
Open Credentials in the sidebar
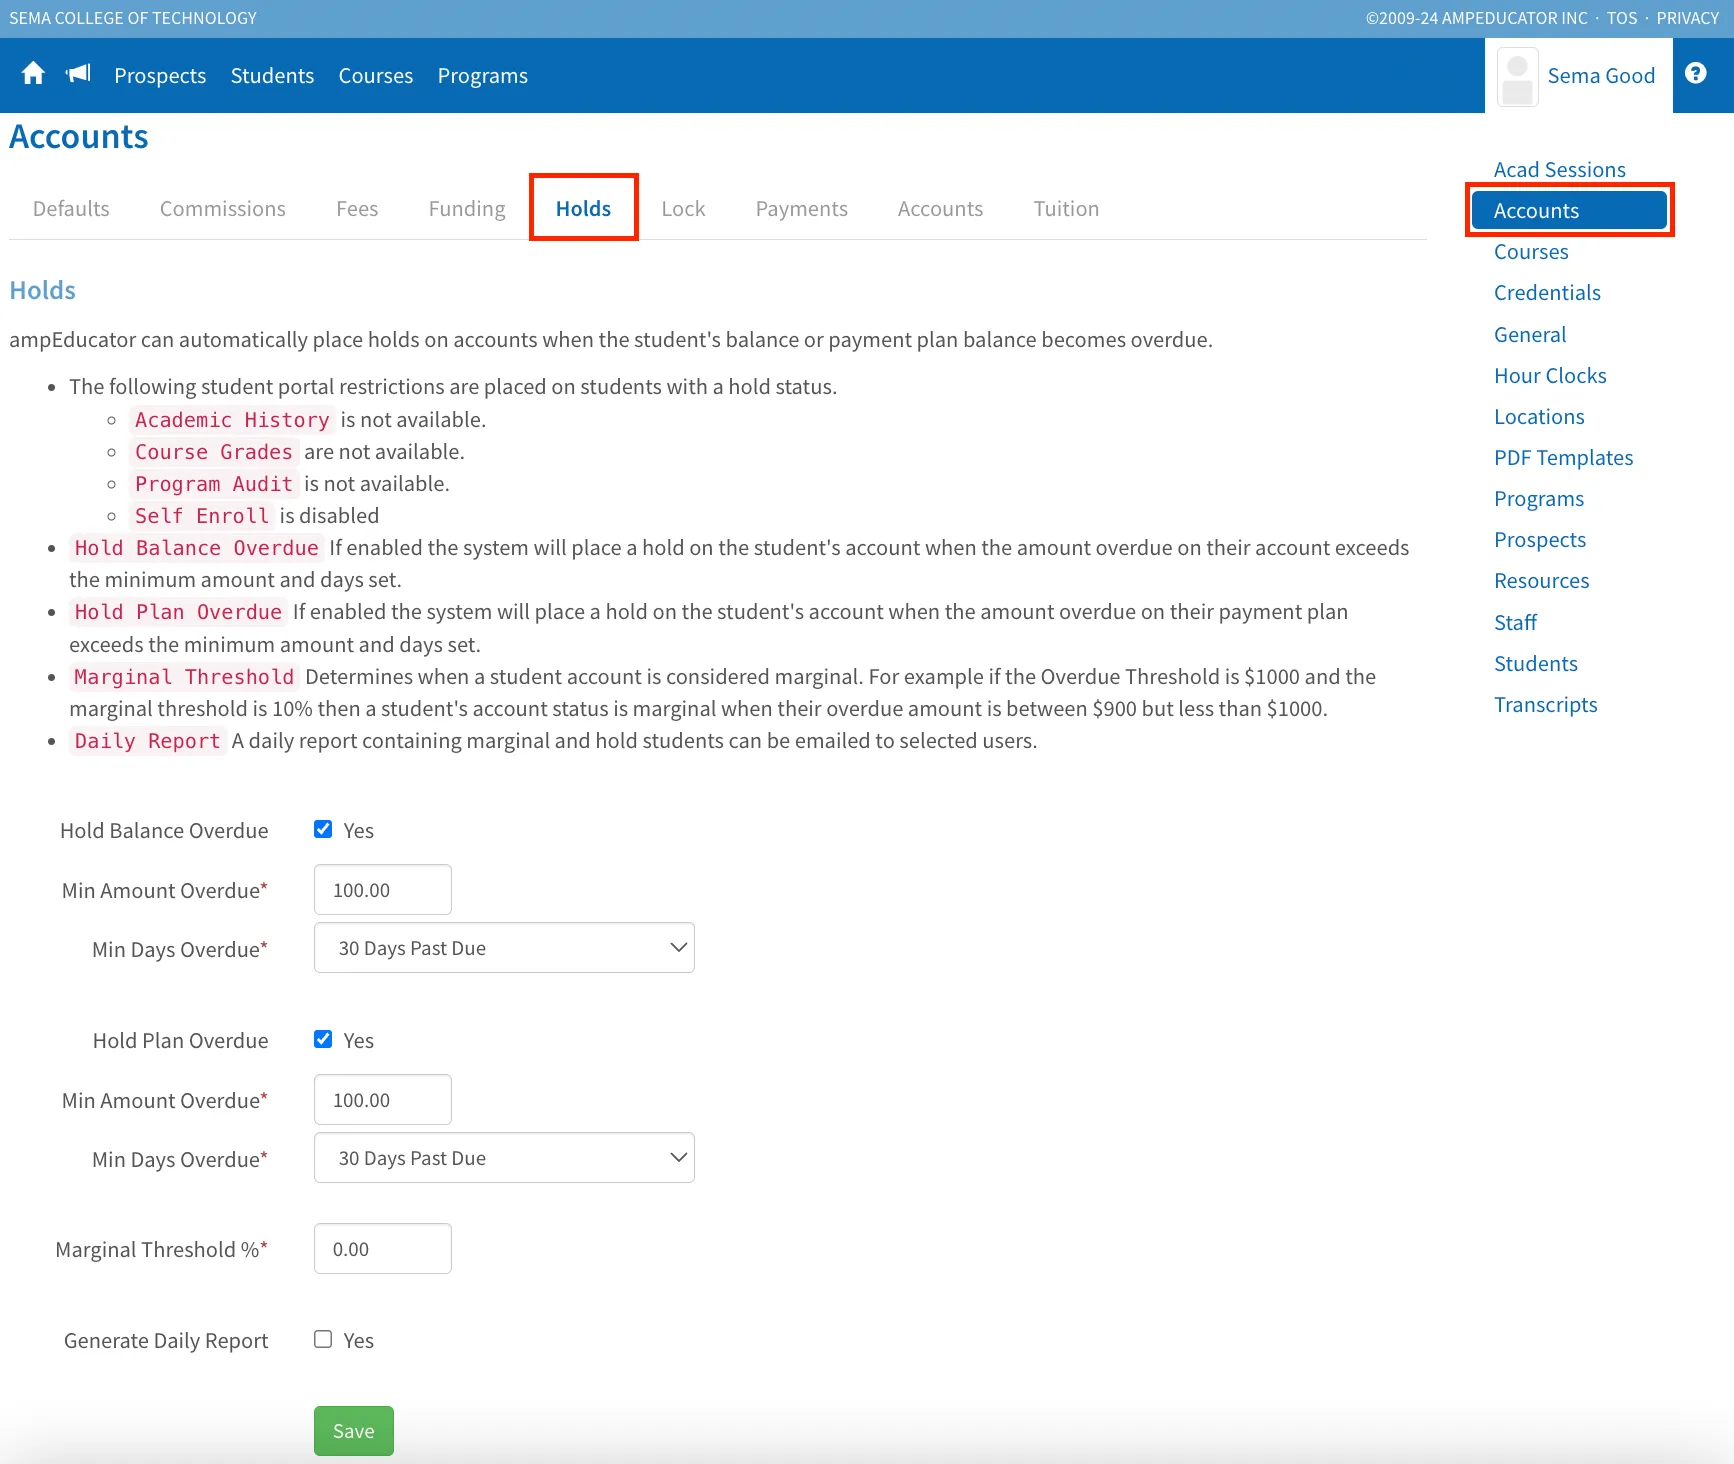point(1547,293)
